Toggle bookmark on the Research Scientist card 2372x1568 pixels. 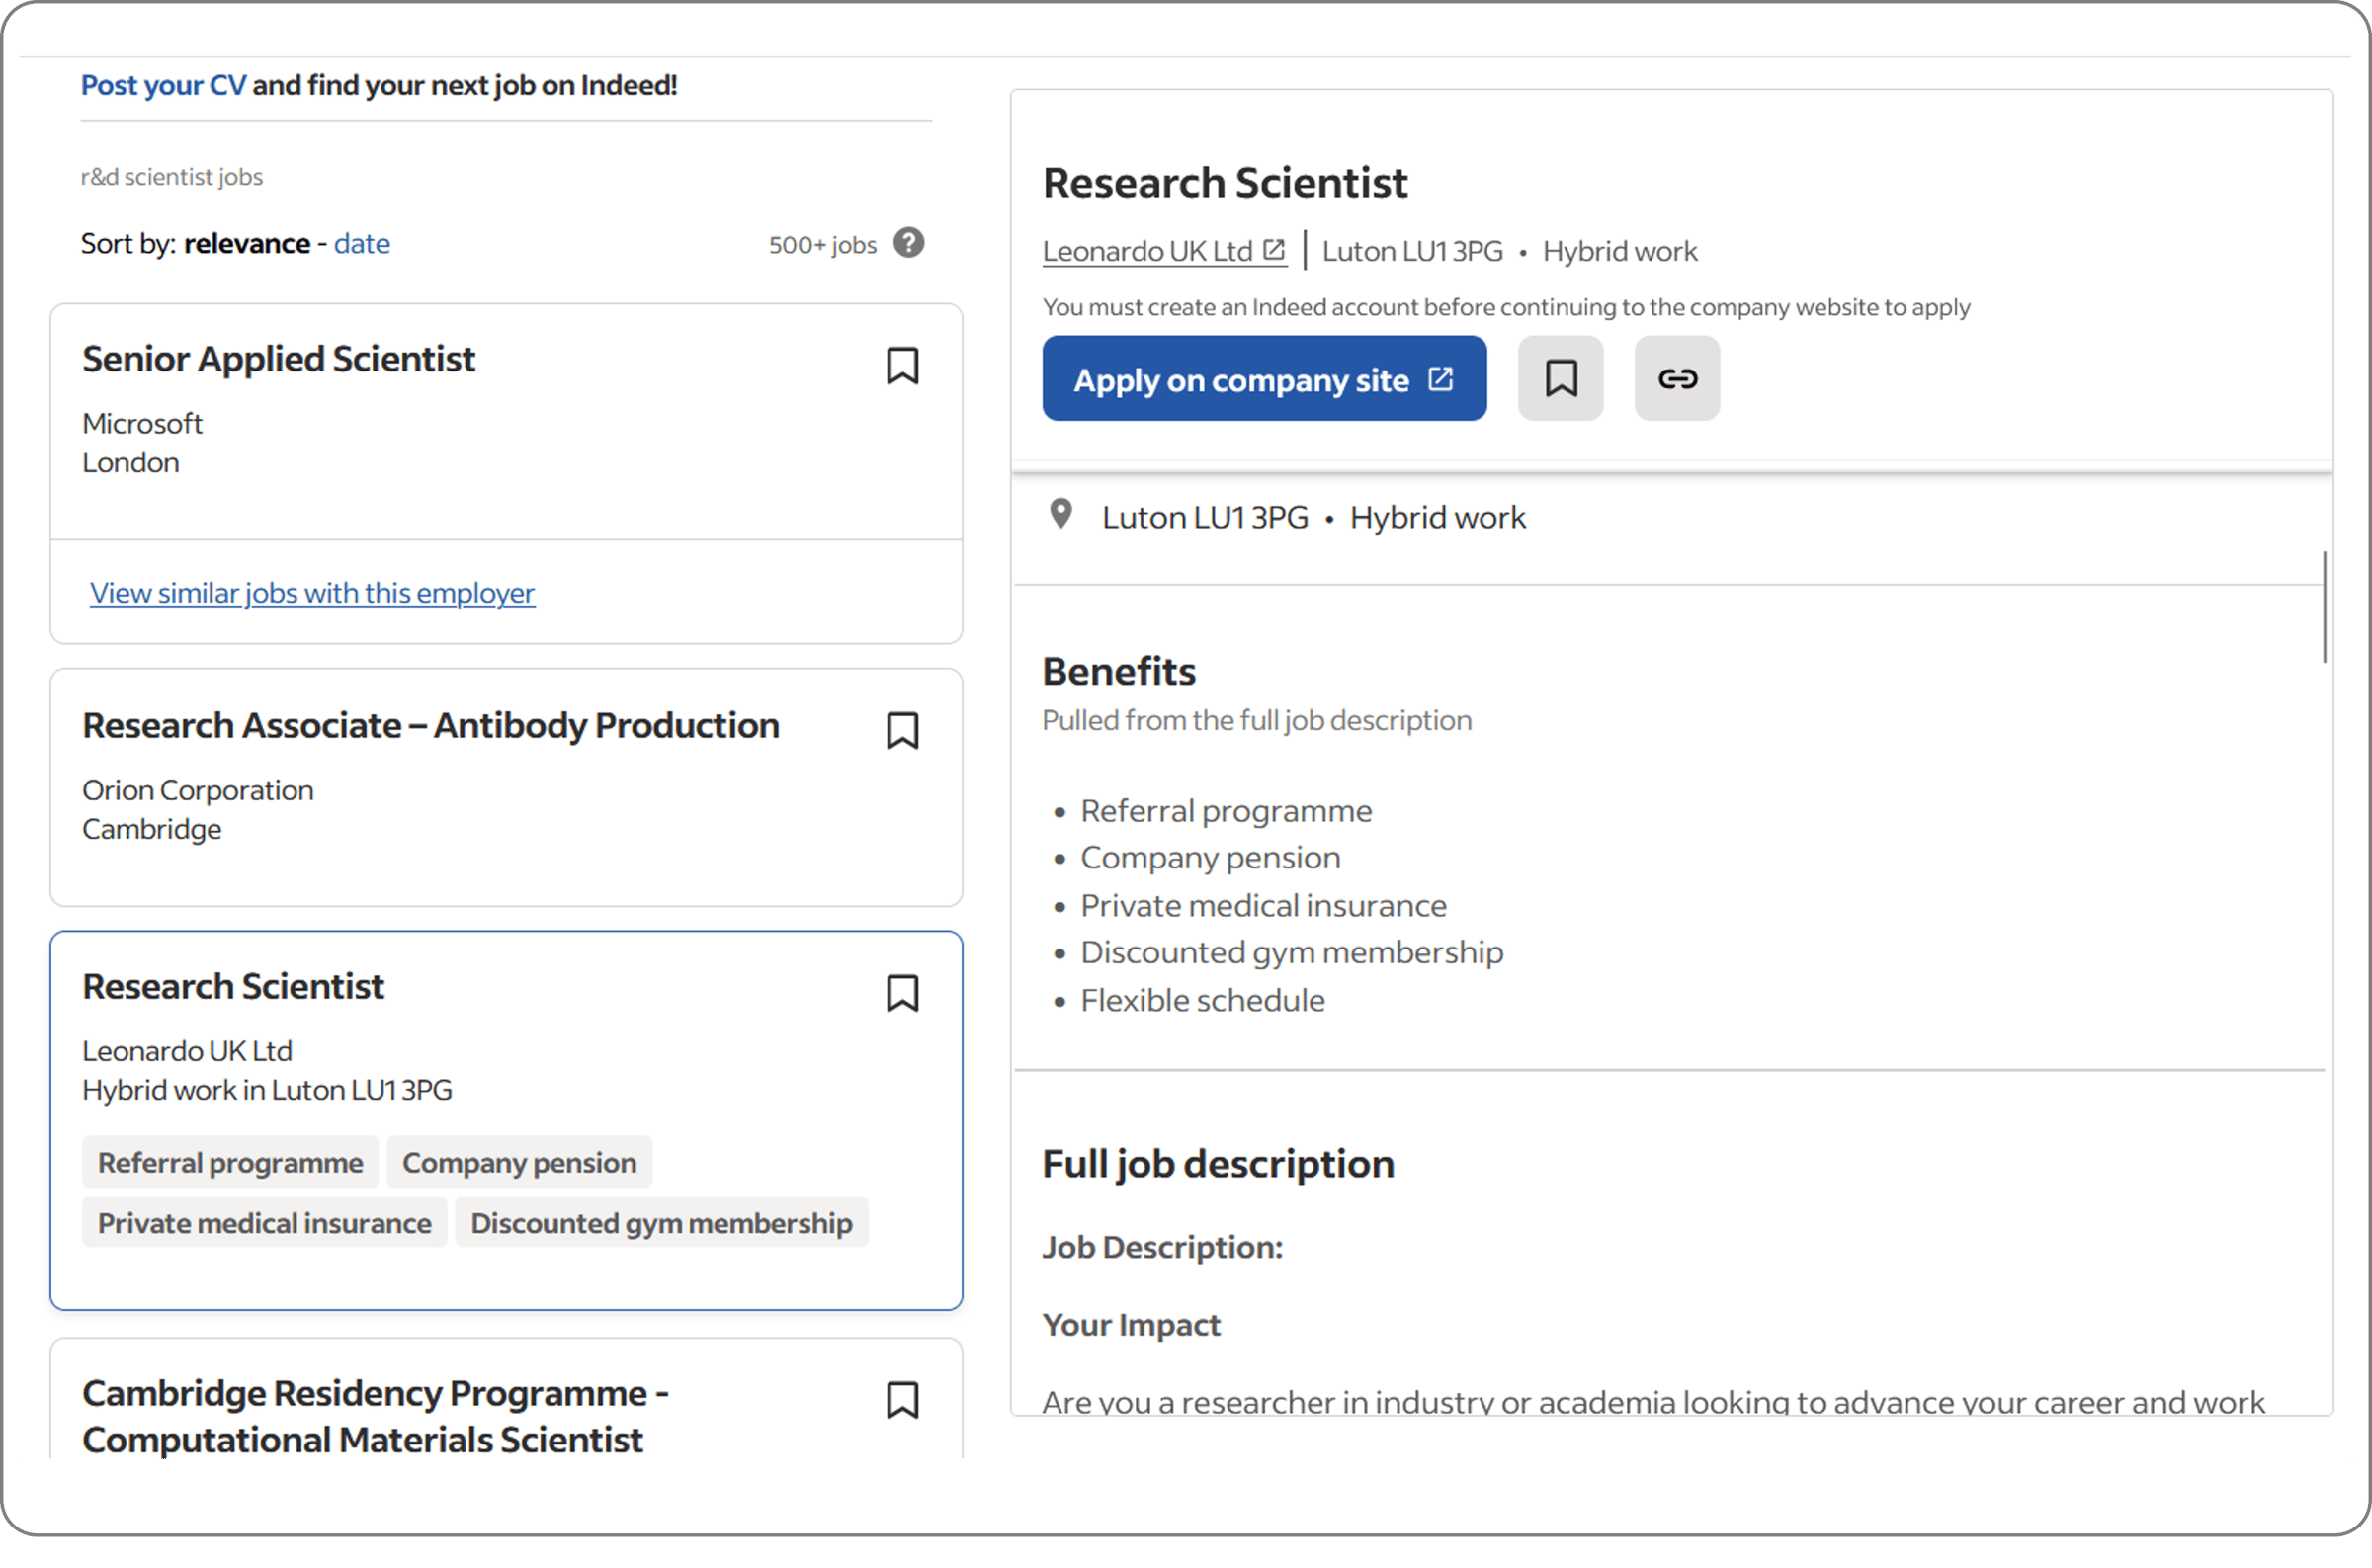click(x=902, y=993)
